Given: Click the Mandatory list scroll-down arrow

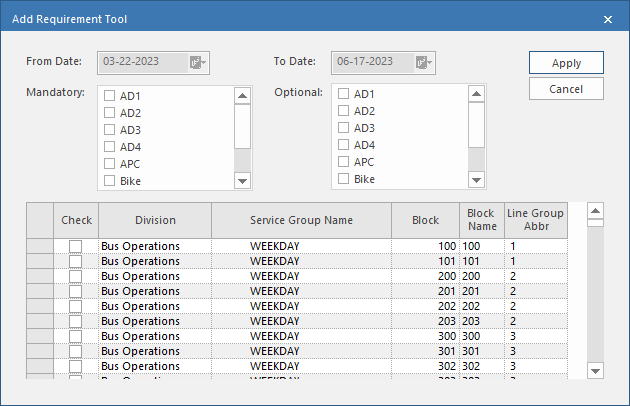Looking at the screenshot, I should pyautogui.click(x=242, y=181).
